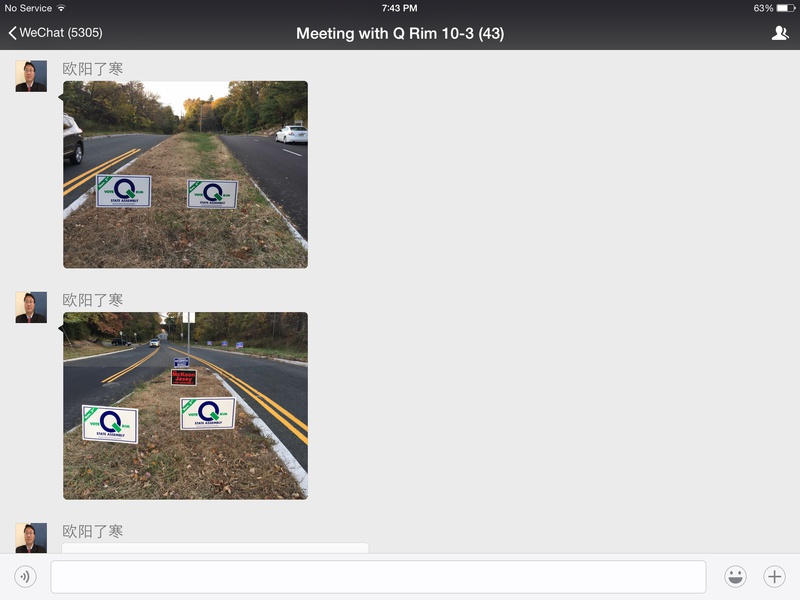Focus the message text input field

point(378,577)
